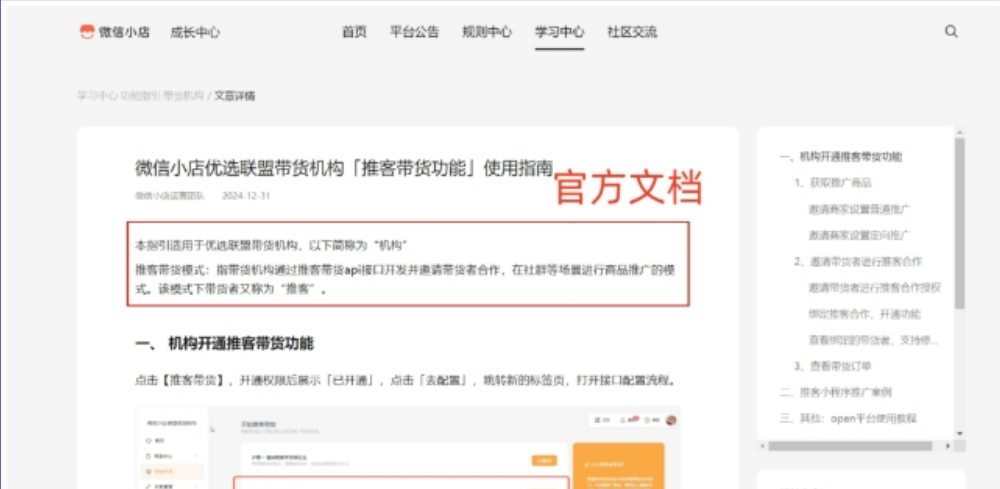1000x489 pixels.
Task: Jump to 1、获取推广商品 in outline
Action: click(x=833, y=183)
